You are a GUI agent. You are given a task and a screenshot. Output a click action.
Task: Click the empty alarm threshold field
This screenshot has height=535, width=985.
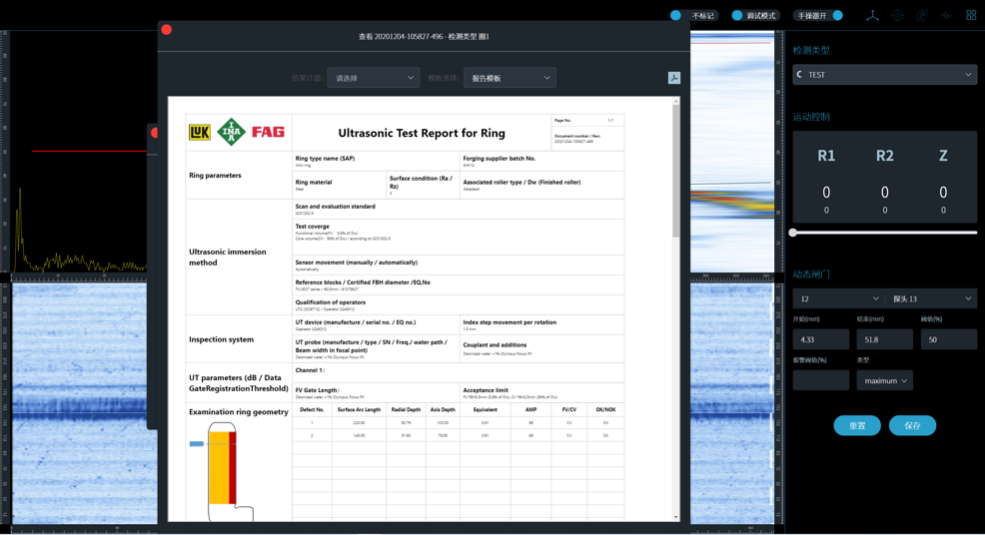click(820, 381)
